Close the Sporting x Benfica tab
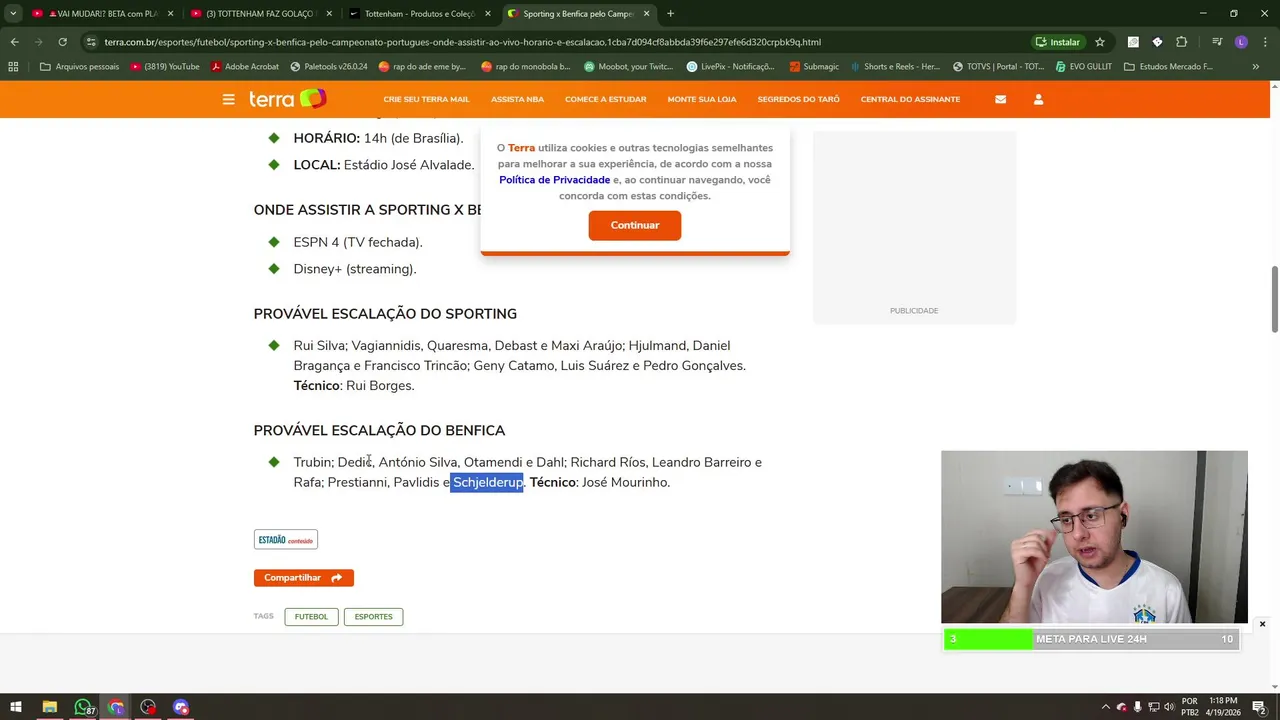1280x720 pixels. coord(646,14)
